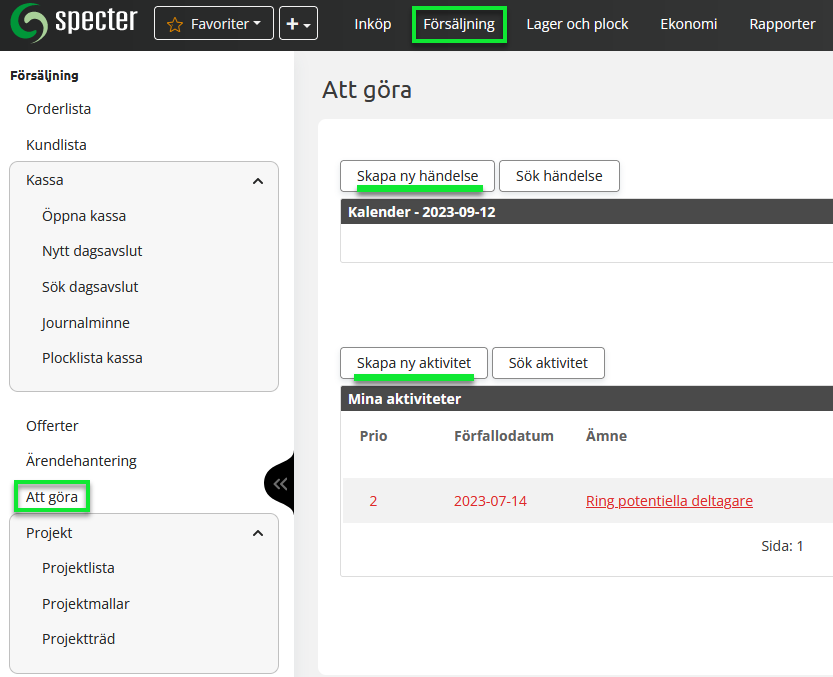Open Ring potentiella deltagare activity link
The width and height of the screenshot is (833, 677).
(x=669, y=501)
